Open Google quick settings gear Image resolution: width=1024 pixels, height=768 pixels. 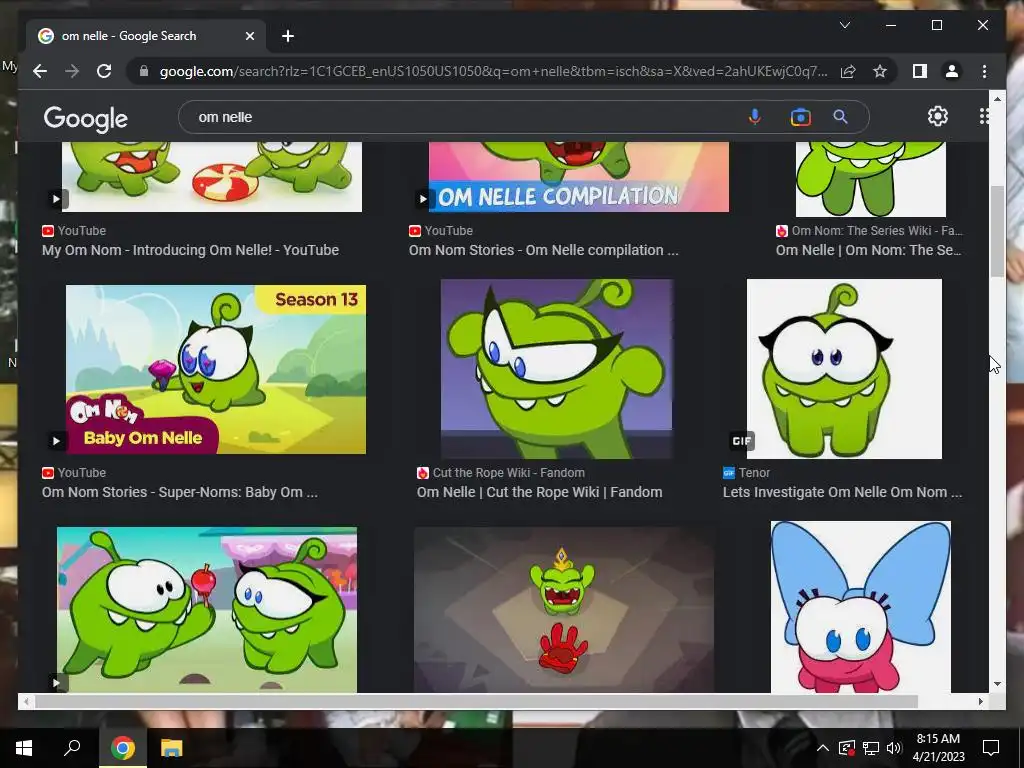coord(938,116)
